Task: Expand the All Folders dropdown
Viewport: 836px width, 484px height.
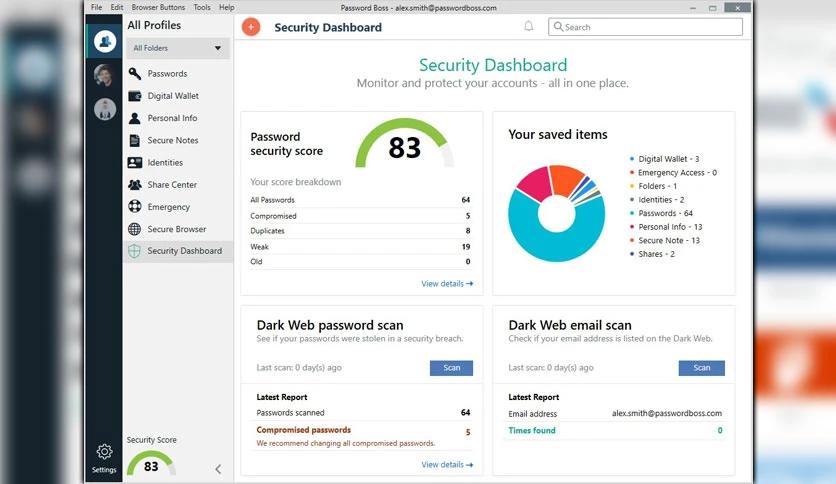Action: click(x=178, y=48)
